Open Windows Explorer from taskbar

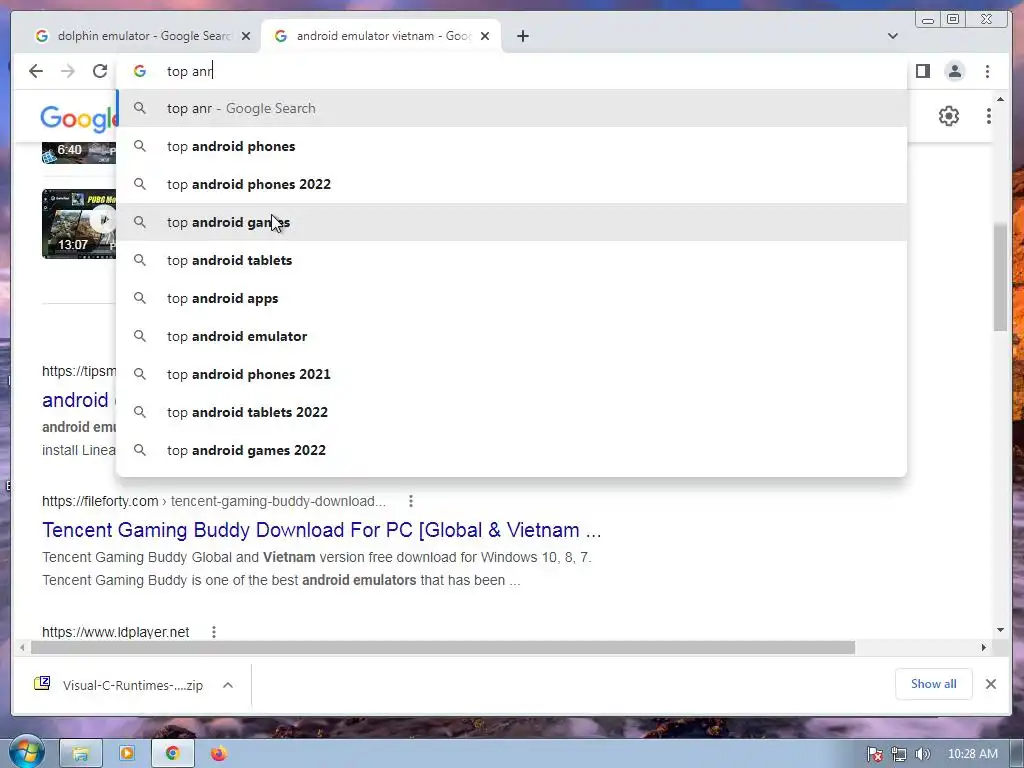pyautogui.click(x=81, y=754)
